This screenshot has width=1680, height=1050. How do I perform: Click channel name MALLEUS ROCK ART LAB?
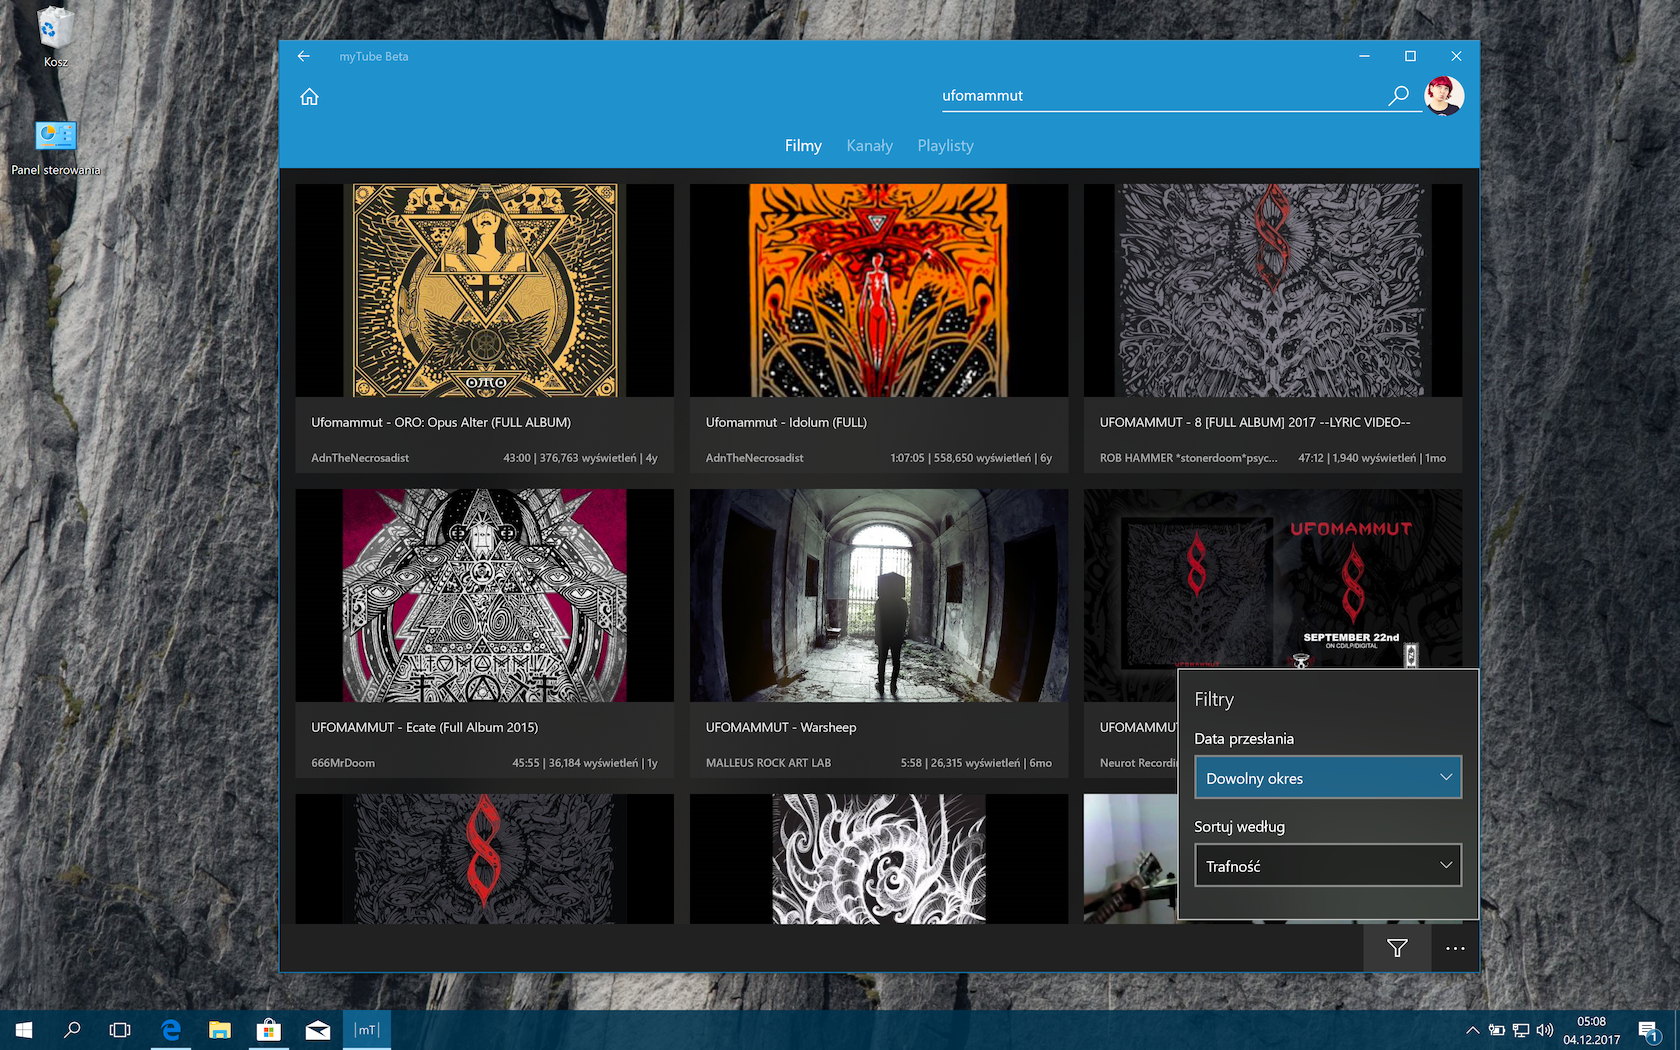(768, 763)
